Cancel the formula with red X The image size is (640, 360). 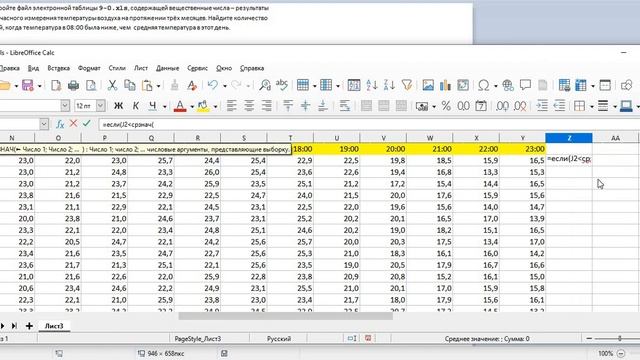73,123
